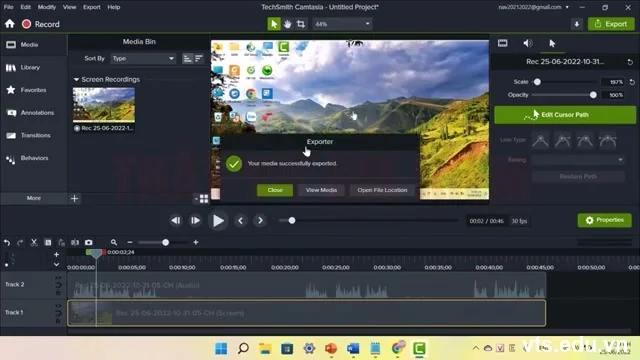Redo the last action

click(20, 242)
